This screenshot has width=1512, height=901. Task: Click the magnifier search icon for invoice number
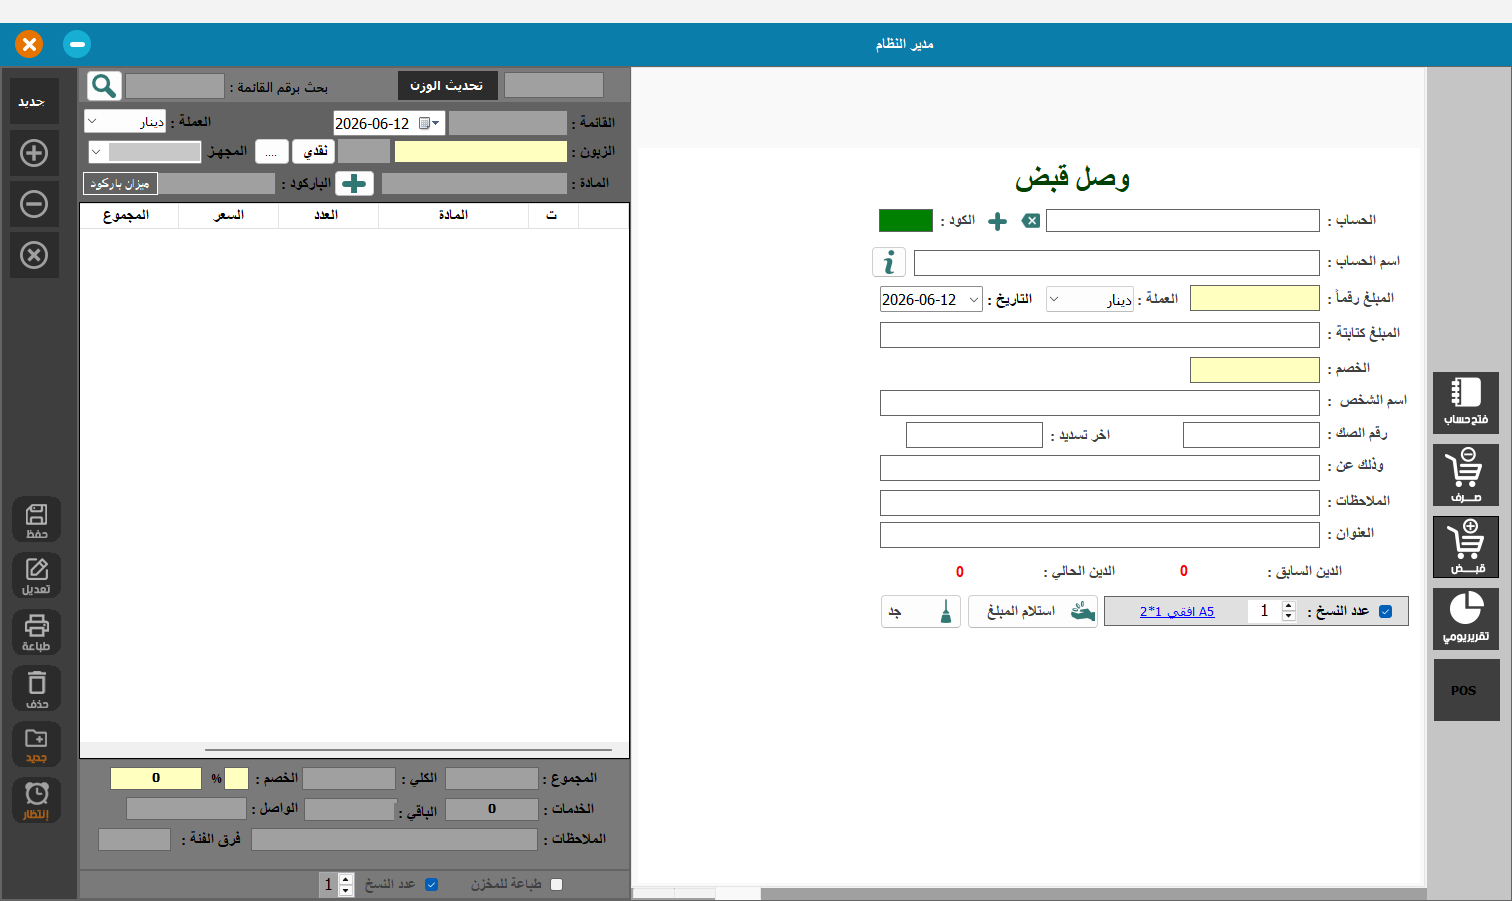(x=104, y=86)
